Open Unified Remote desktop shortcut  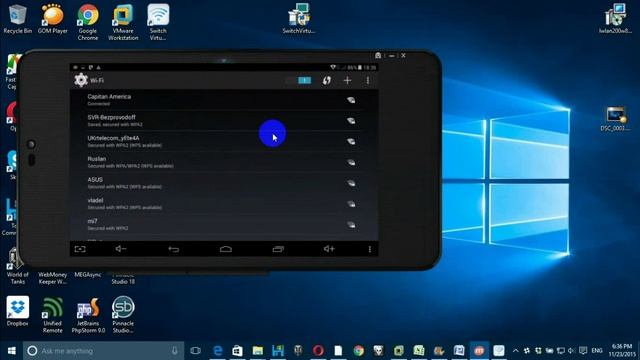53,315
